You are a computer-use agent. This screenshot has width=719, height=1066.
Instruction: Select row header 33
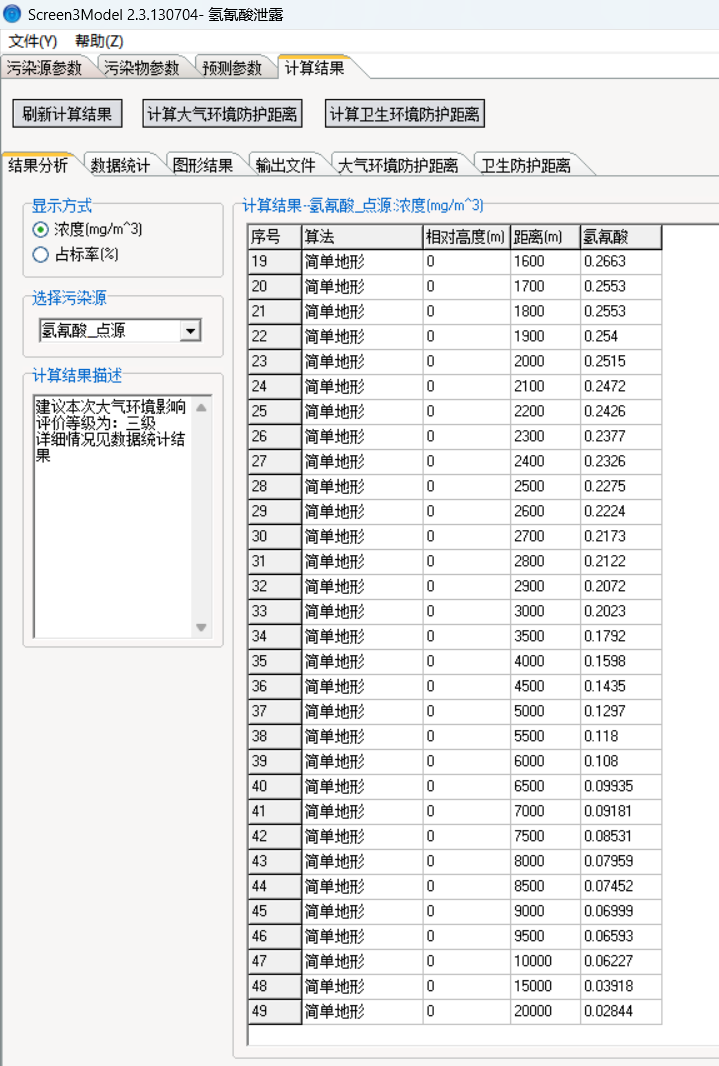coord(275,611)
